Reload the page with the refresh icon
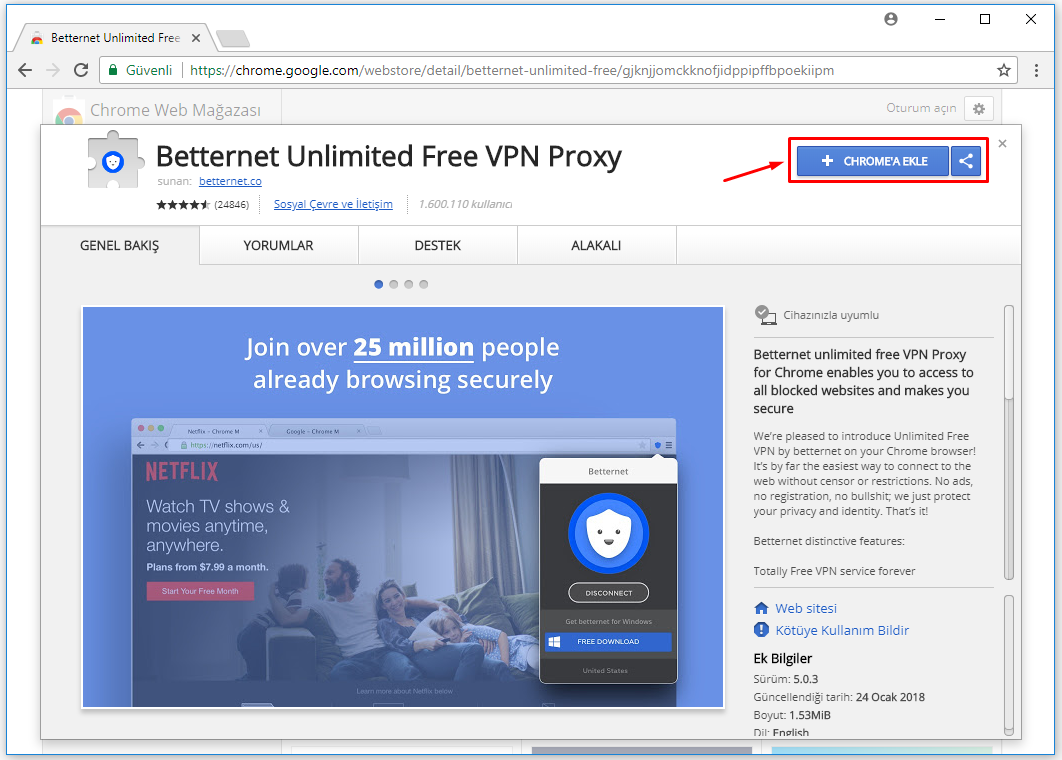Viewport: 1062px width, 760px height. [81, 70]
